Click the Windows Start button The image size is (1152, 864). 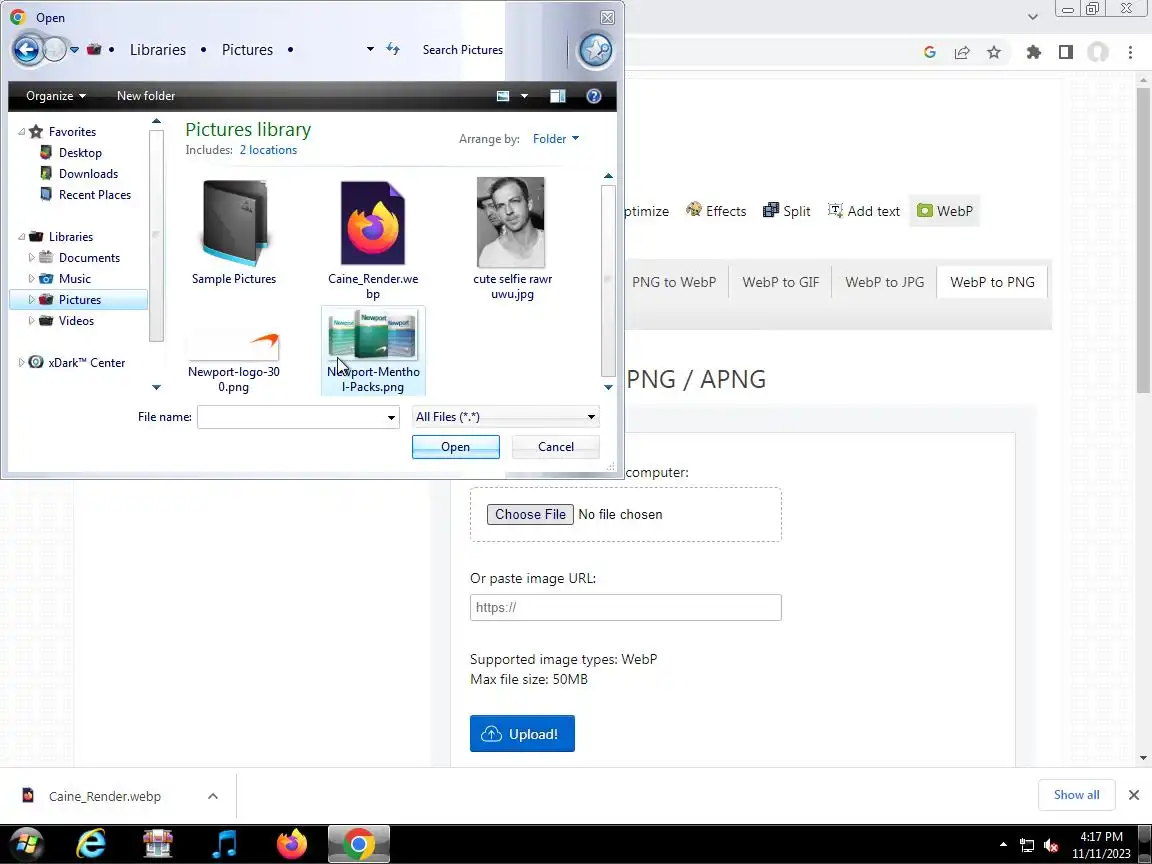27,845
